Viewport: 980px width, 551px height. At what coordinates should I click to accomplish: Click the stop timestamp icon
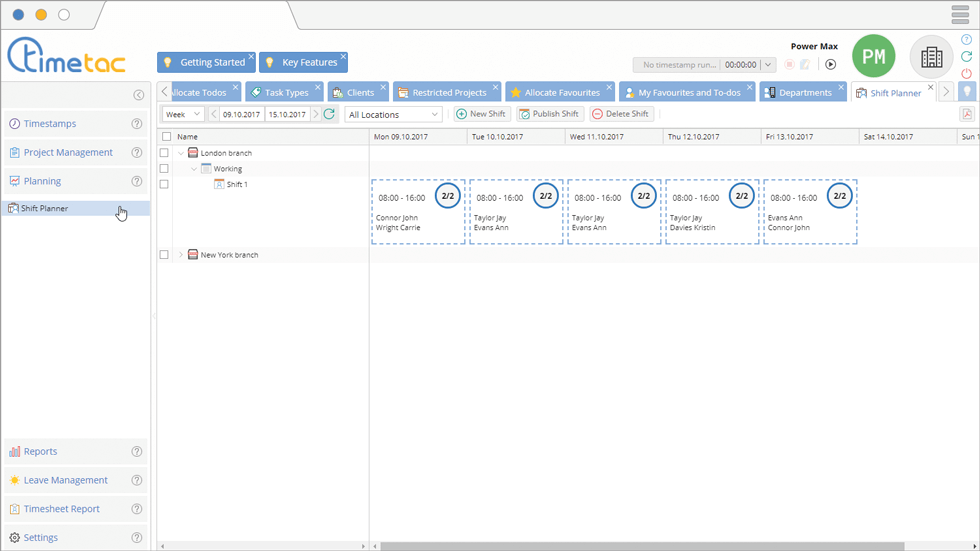tap(789, 64)
